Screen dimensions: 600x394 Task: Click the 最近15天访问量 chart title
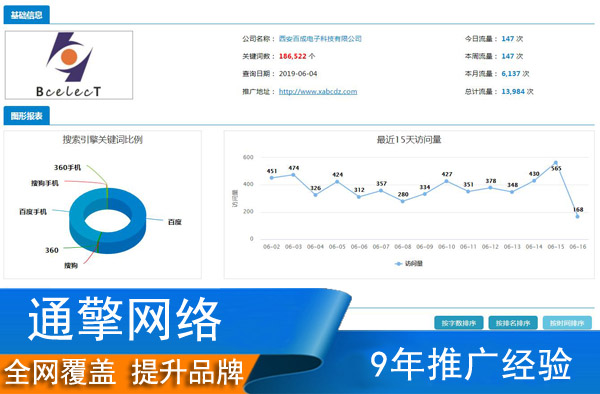pos(409,140)
